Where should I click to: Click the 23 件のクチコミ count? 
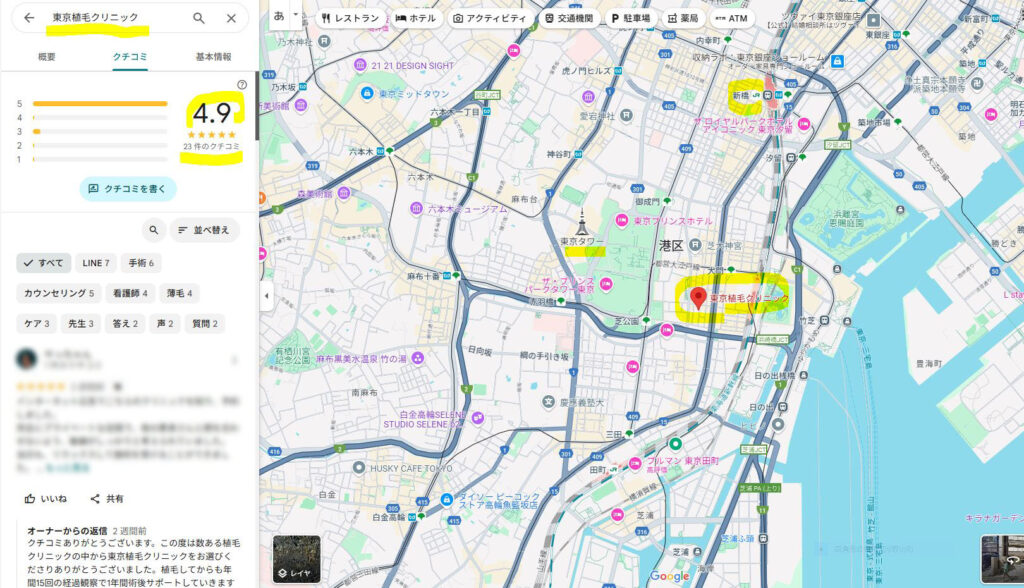(211, 147)
